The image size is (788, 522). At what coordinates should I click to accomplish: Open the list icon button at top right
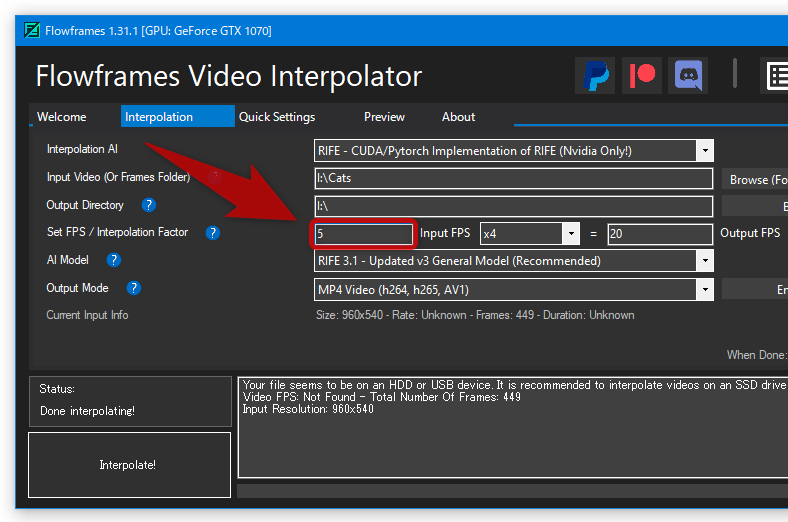pyautogui.click(x=775, y=76)
